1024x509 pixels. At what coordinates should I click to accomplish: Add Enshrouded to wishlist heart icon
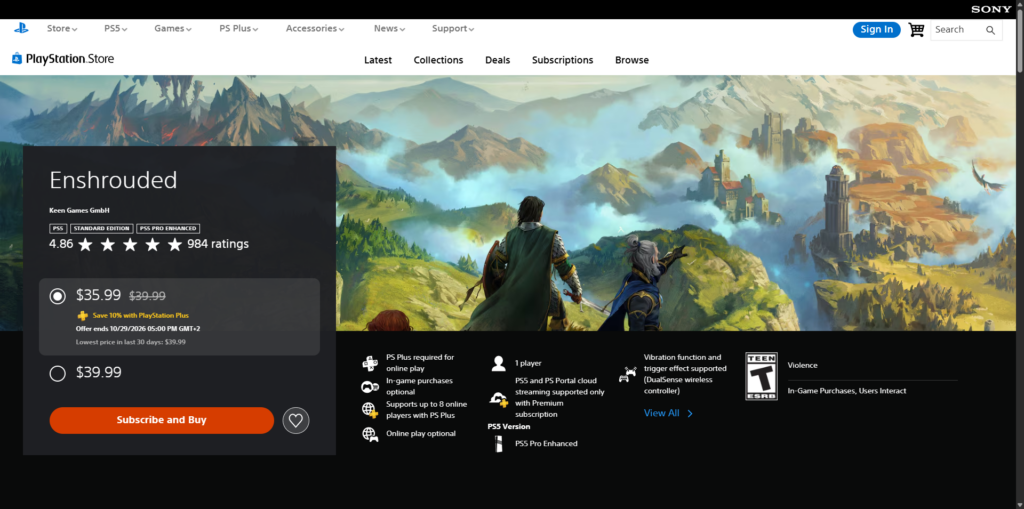point(296,420)
